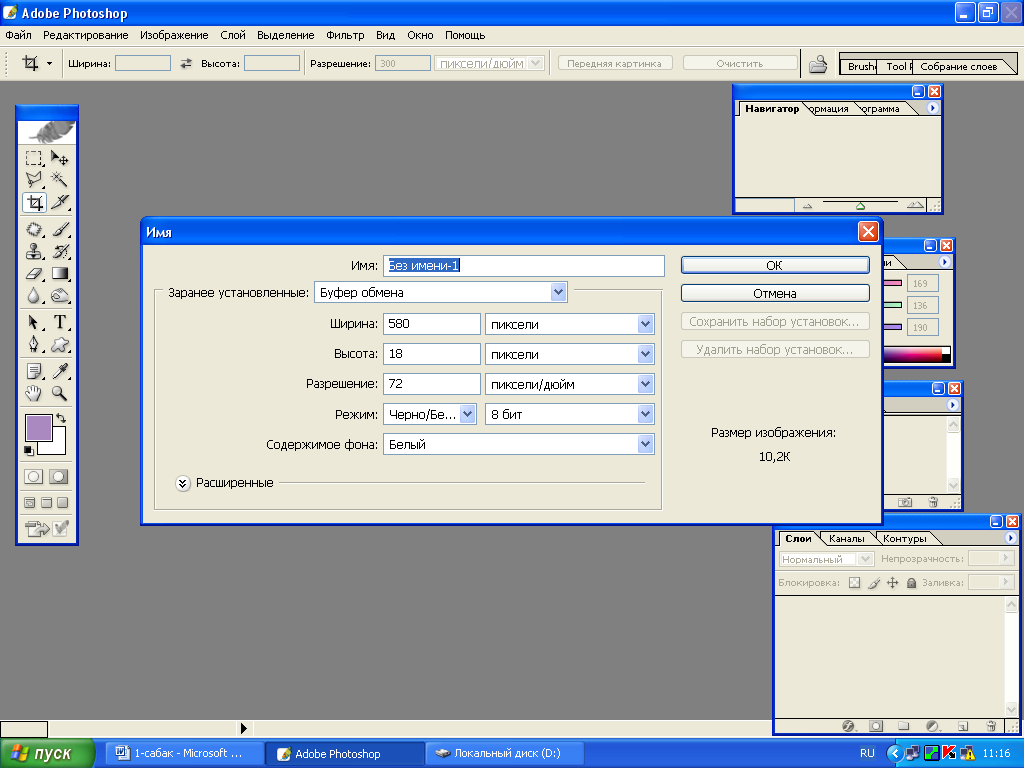Viewport: 1024px width, 768px height.
Task: Toggle lock all in Layers panel
Action: pos(912,583)
